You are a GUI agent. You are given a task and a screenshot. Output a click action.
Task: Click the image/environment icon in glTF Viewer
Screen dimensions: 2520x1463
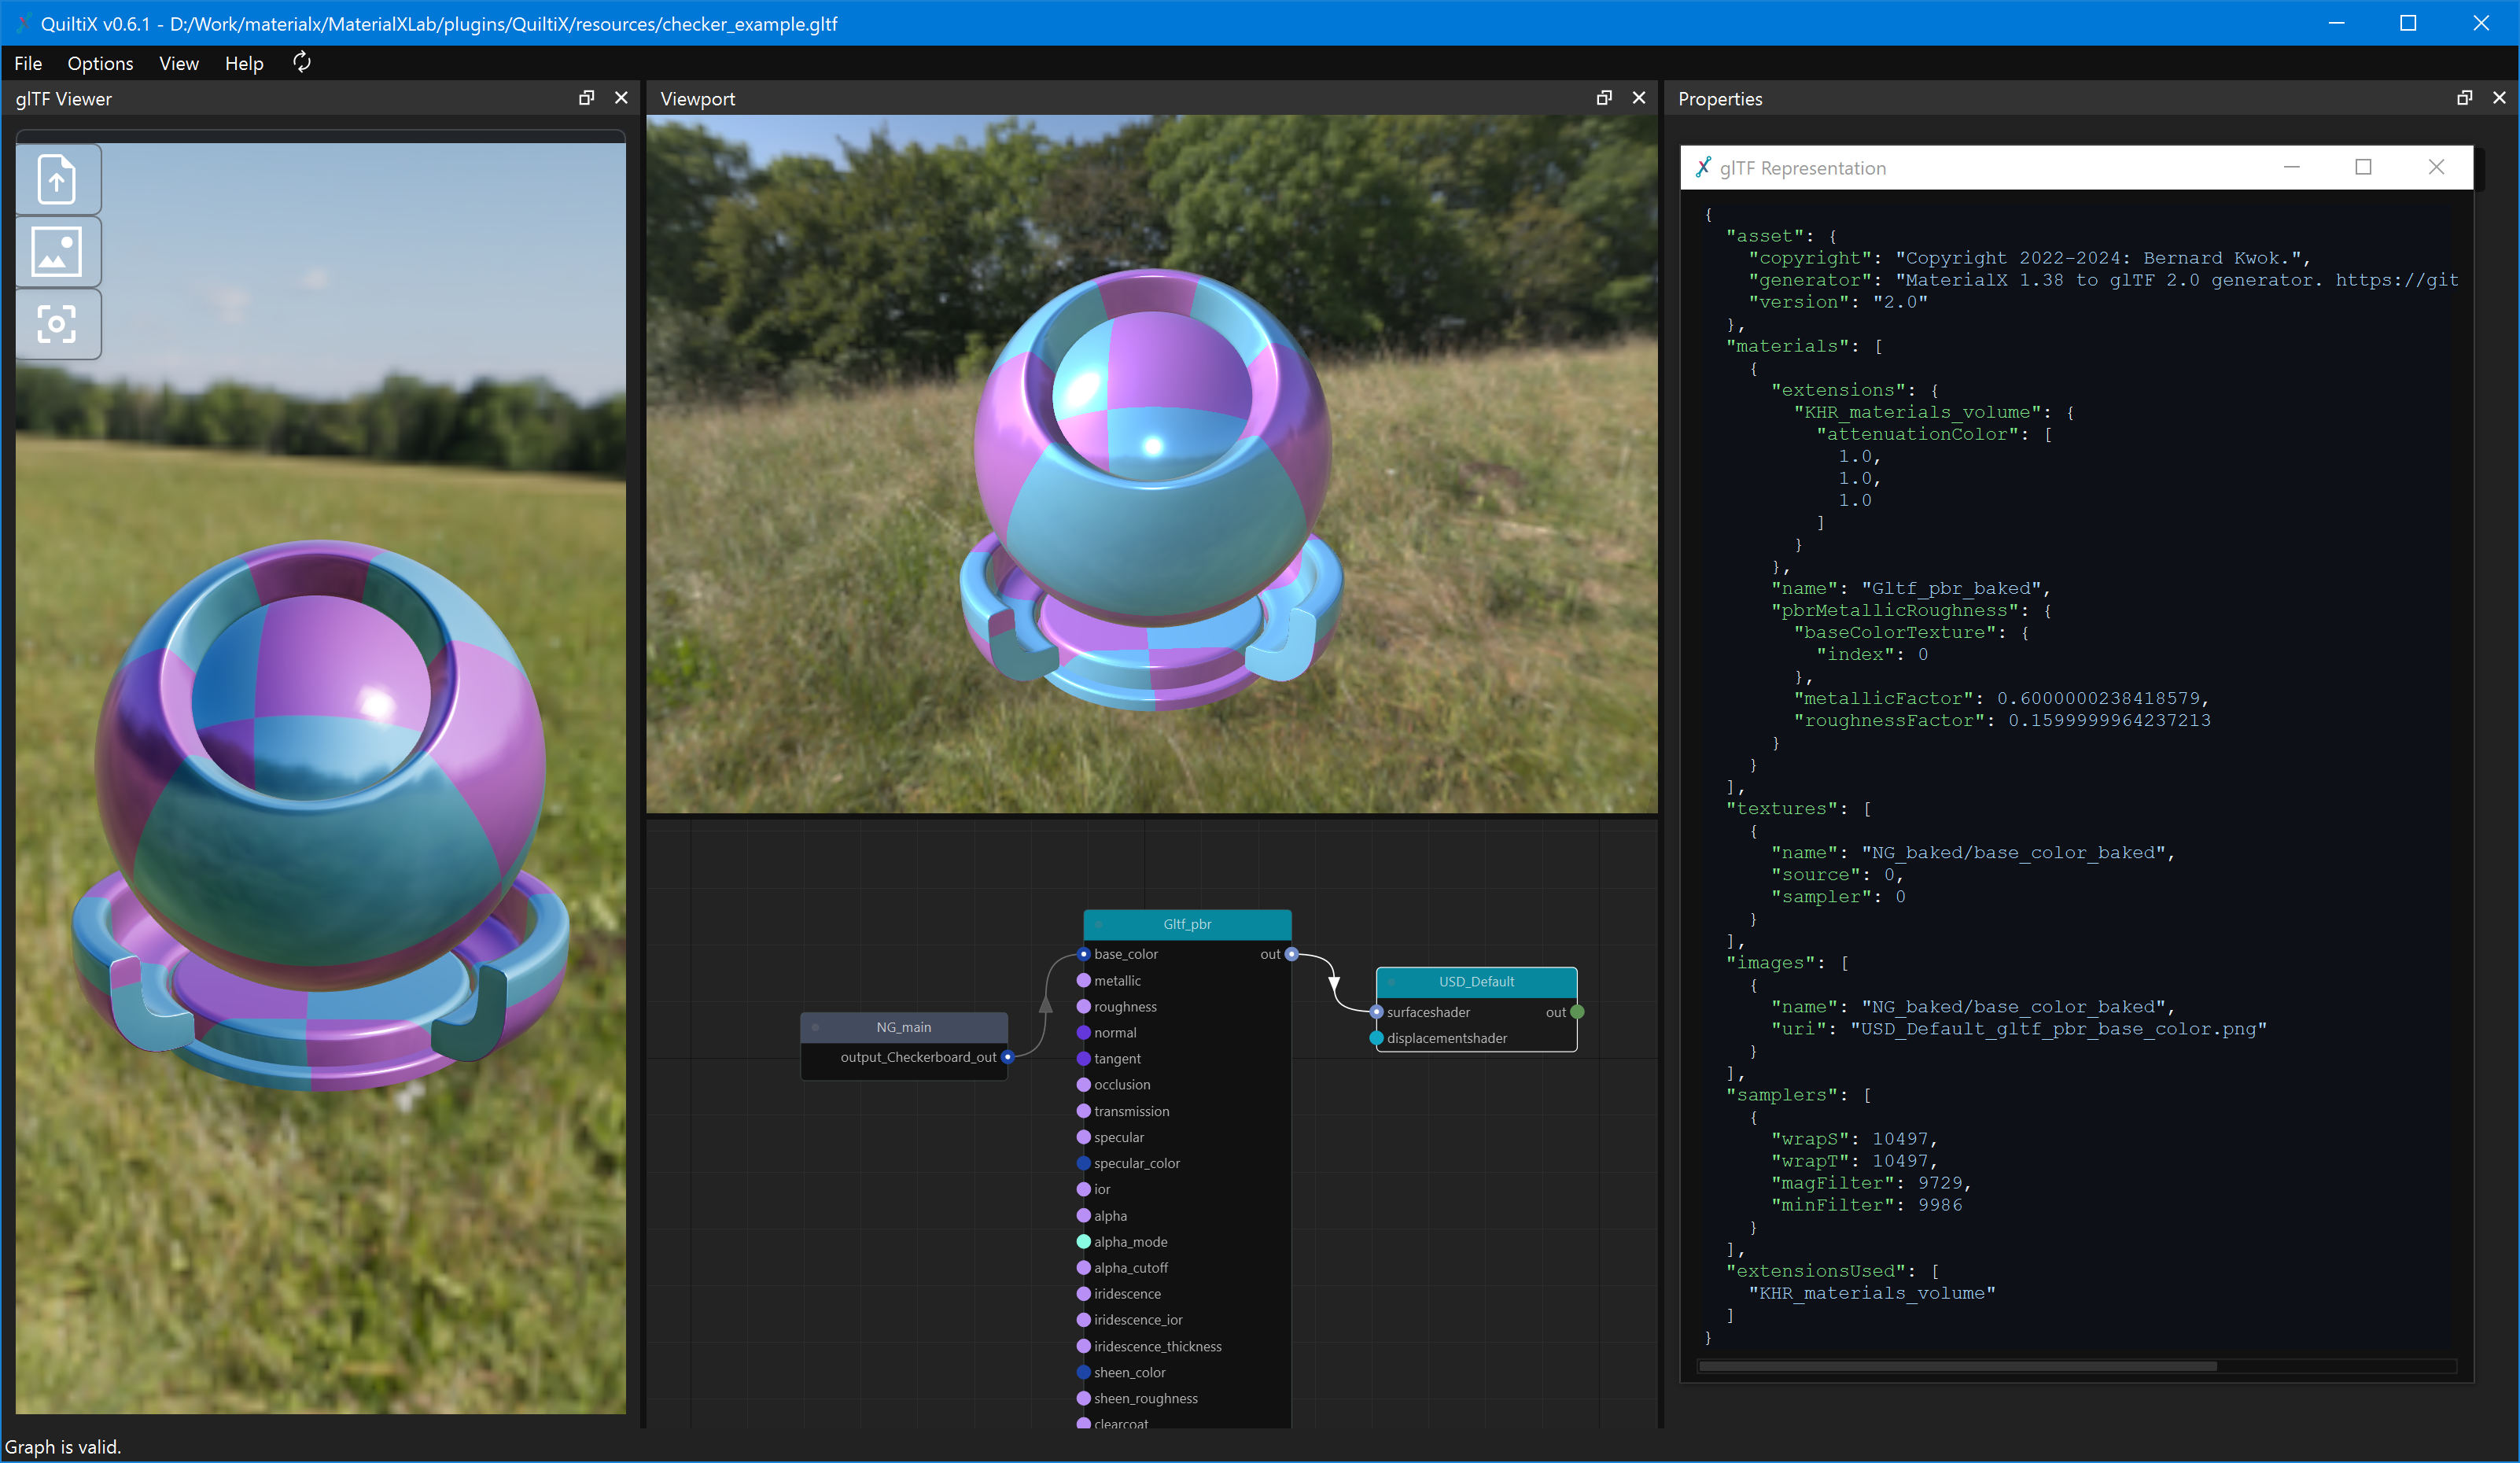57,252
